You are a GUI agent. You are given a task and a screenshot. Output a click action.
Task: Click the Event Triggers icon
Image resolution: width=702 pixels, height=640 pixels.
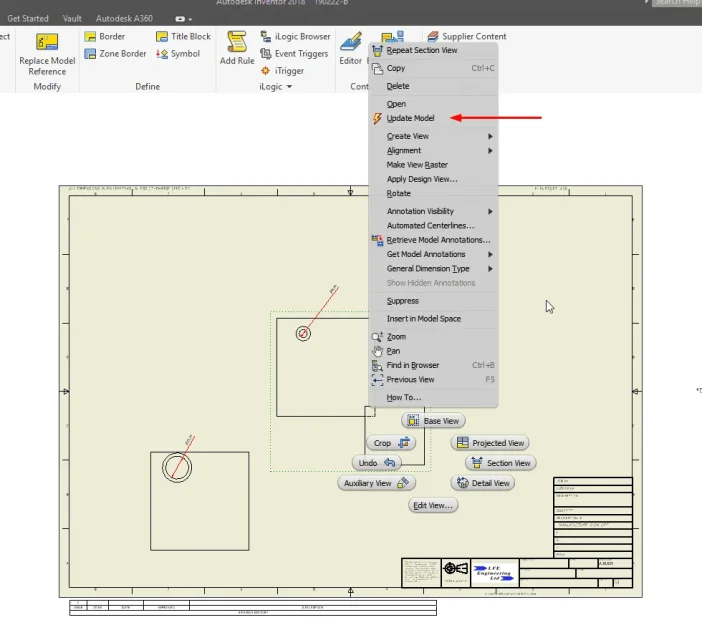pyautogui.click(x=265, y=54)
